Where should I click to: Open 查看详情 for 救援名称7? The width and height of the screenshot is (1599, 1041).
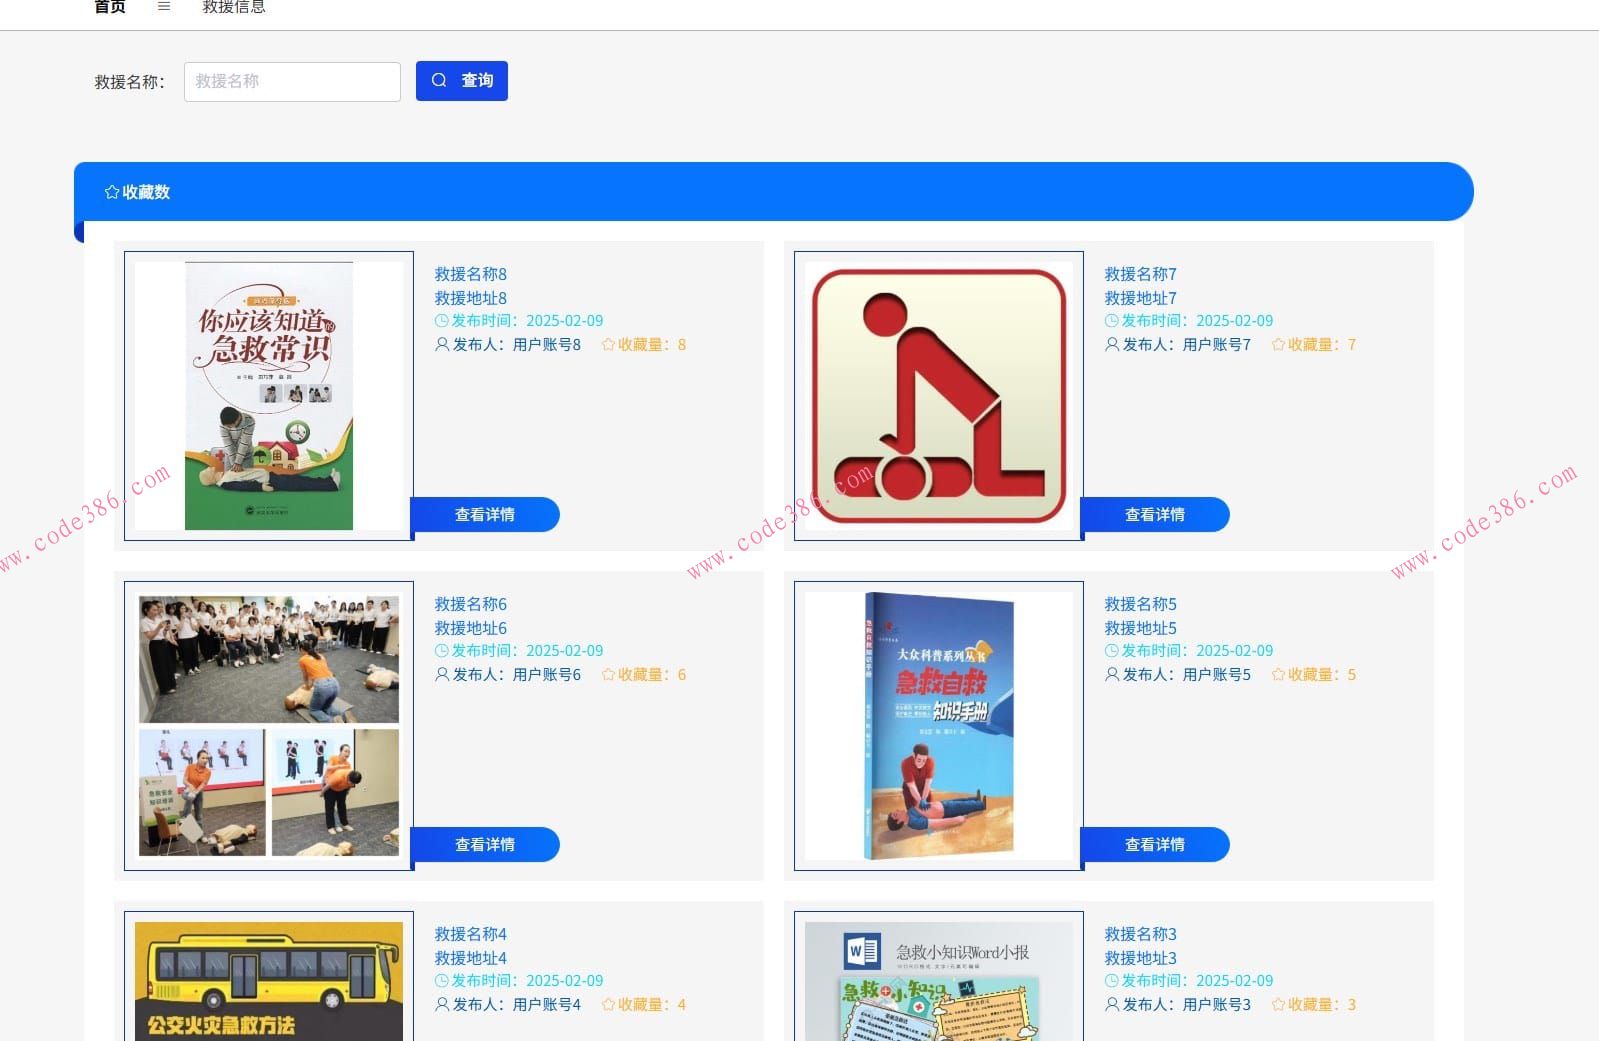[x=1155, y=514]
